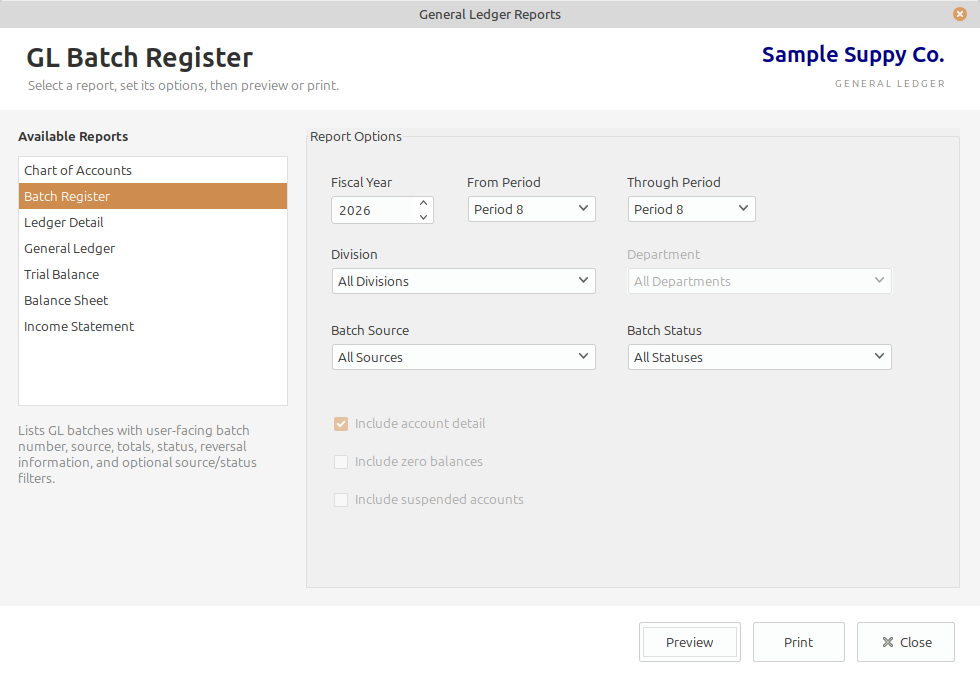Open the Batch Source dropdown
Screen dimensions: 980x678
click(463, 357)
